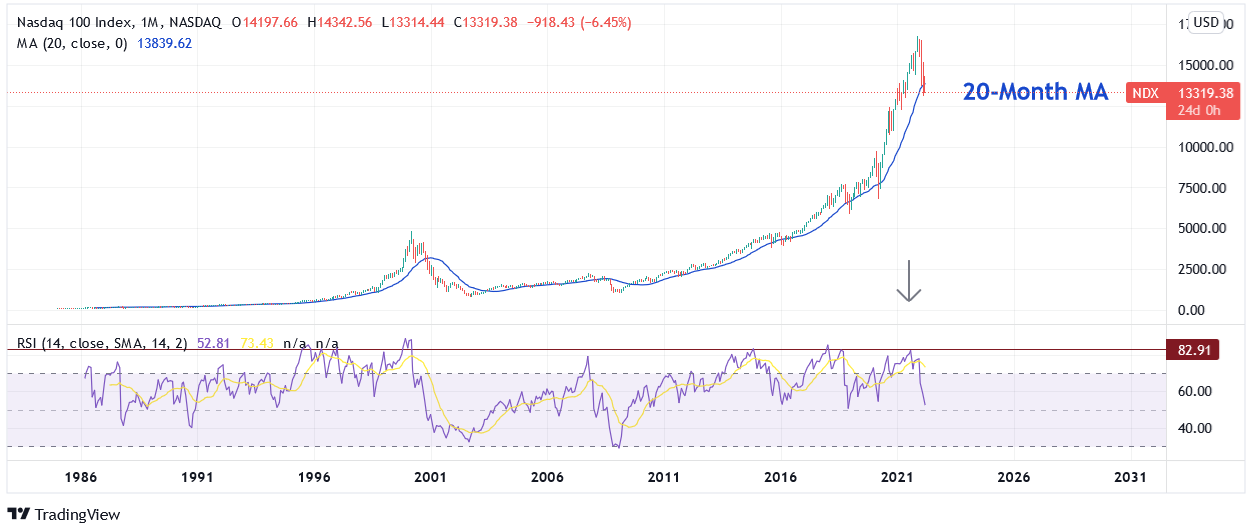Select the 20-Month MA text annotation
Image resolution: width=1253 pixels, height=530 pixels.
coord(1036,92)
